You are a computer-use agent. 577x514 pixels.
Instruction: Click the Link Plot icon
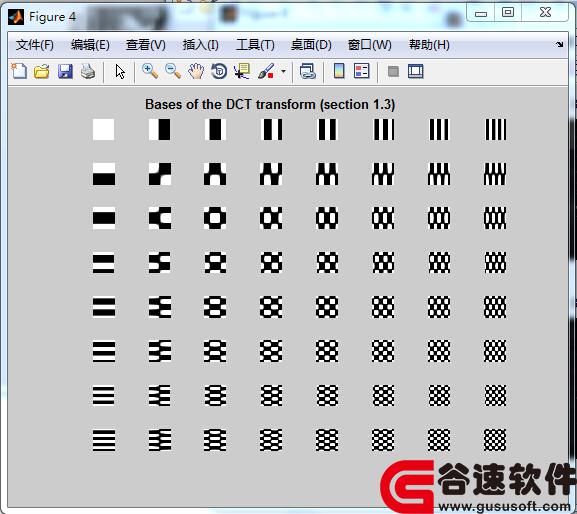click(x=308, y=71)
